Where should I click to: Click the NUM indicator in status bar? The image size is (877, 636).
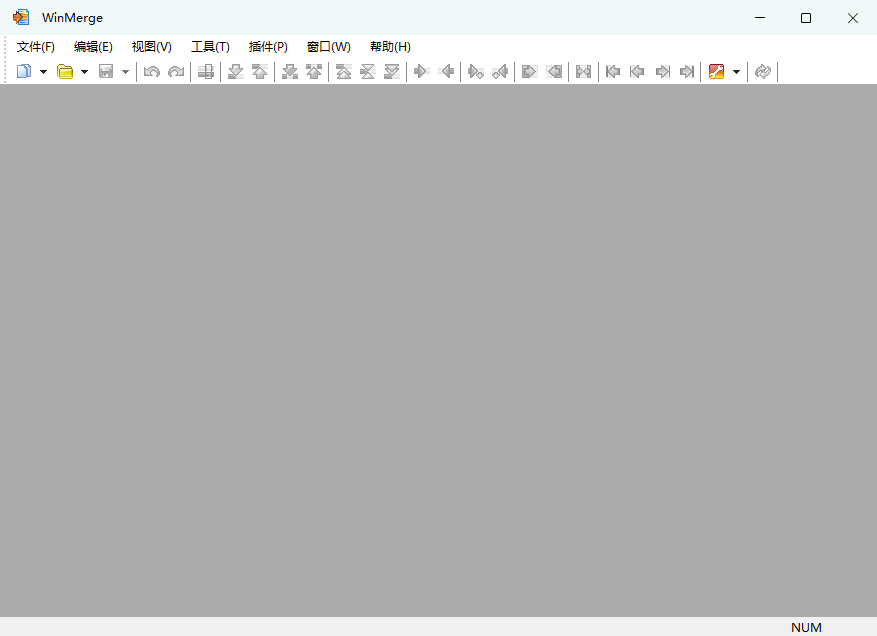click(x=806, y=627)
